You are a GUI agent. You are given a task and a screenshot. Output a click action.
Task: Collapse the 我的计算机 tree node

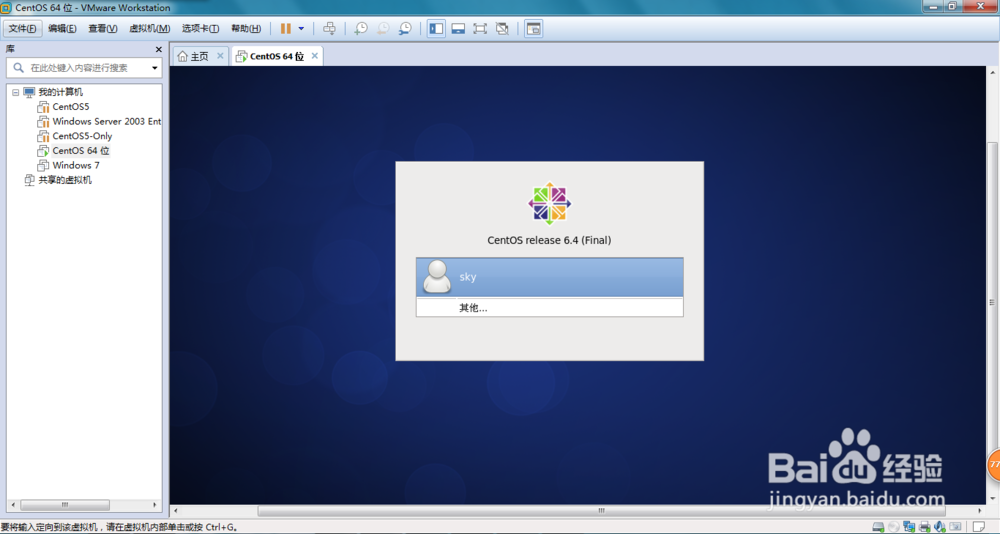tap(15, 93)
